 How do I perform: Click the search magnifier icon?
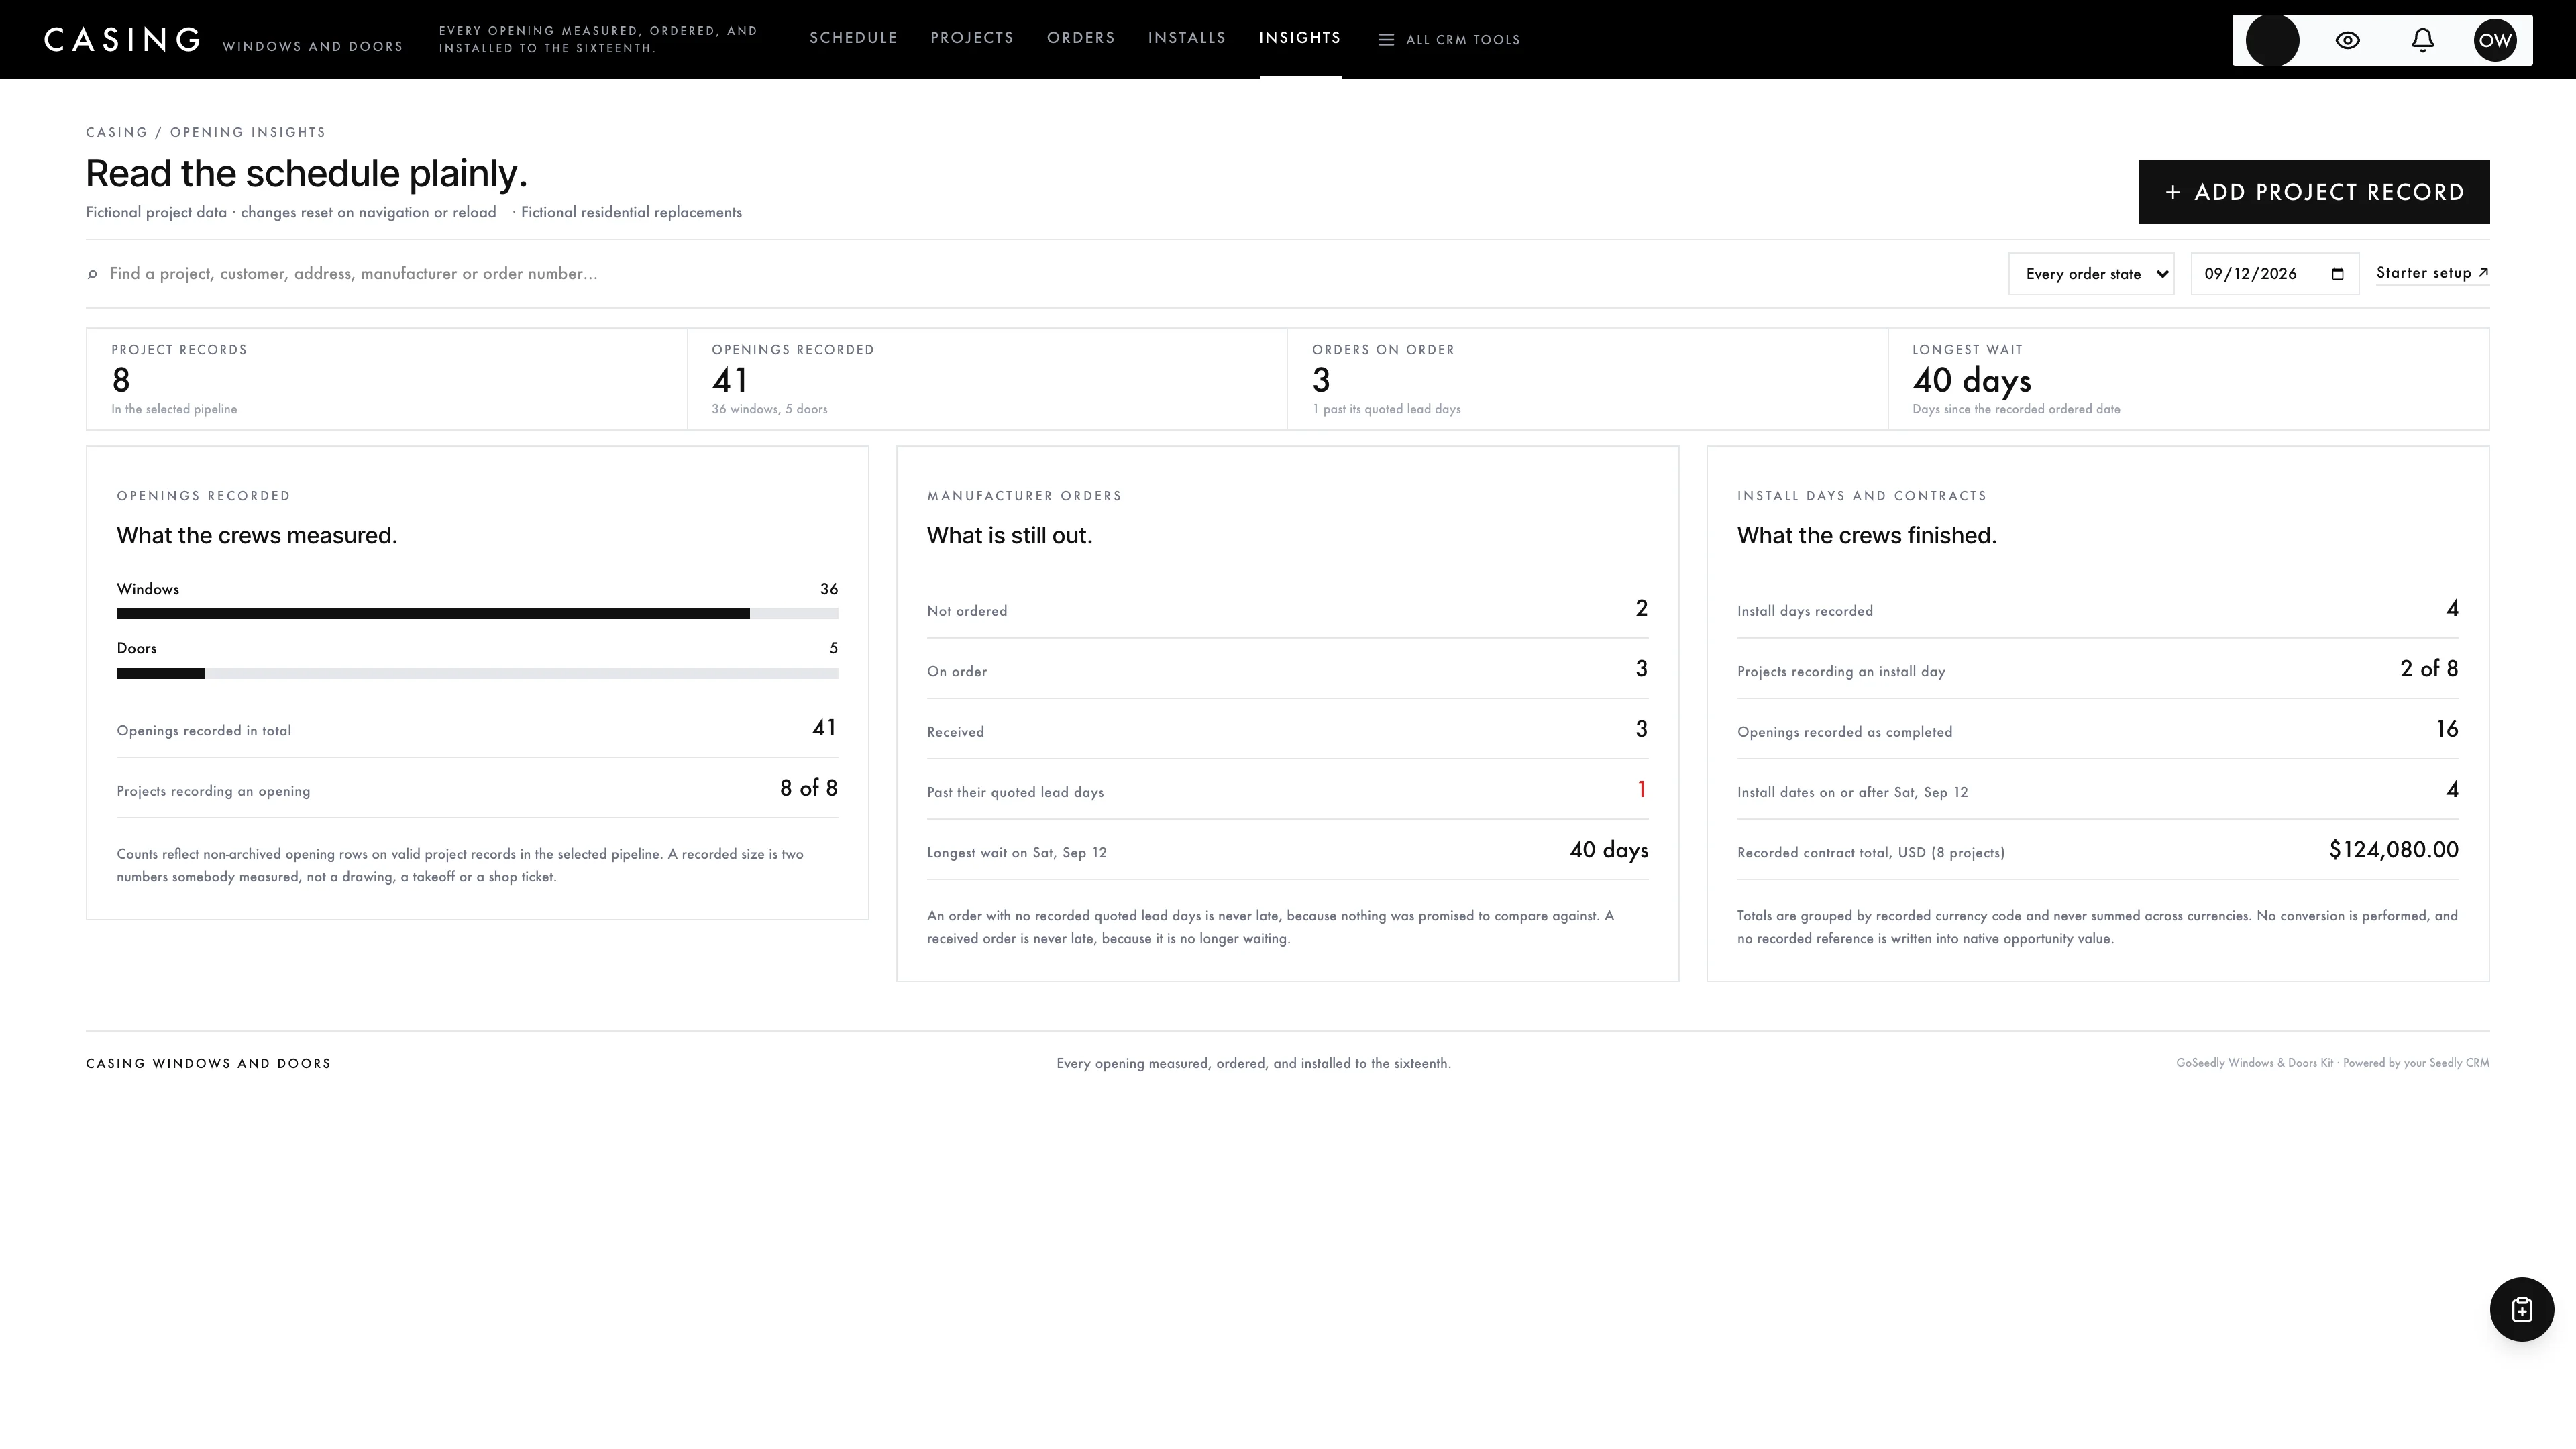(x=93, y=274)
